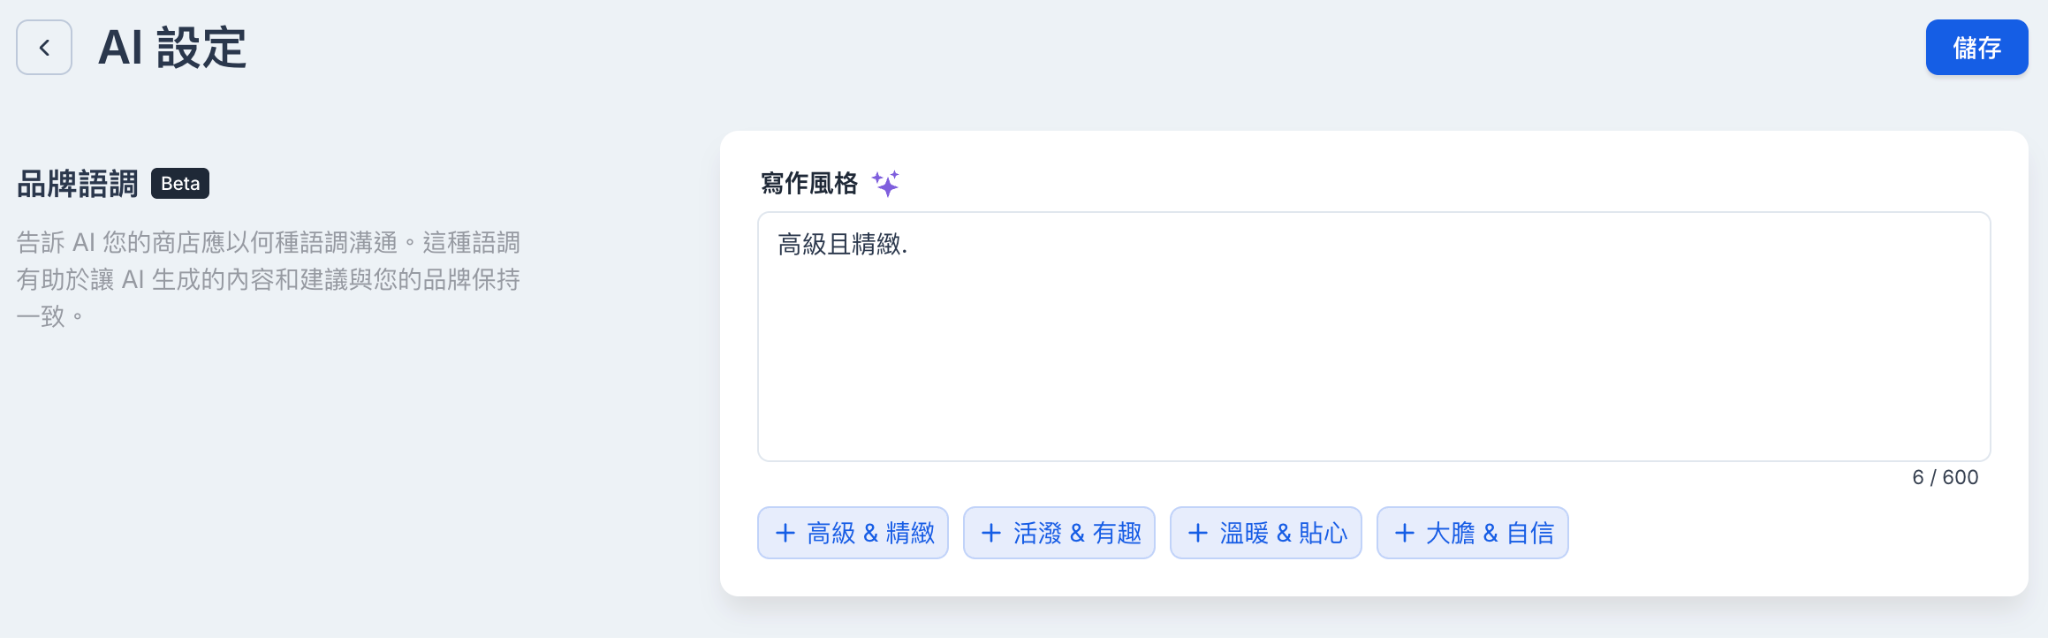Screen dimensions: 2048x638
Task: Click the 寫作風格 field label
Action: click(809, 183)
